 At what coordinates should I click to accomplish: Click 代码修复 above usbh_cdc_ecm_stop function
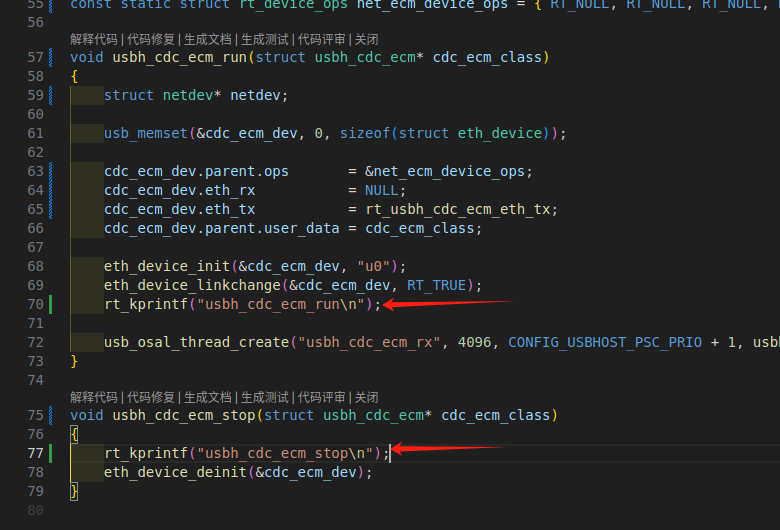(x=151, y=397)
